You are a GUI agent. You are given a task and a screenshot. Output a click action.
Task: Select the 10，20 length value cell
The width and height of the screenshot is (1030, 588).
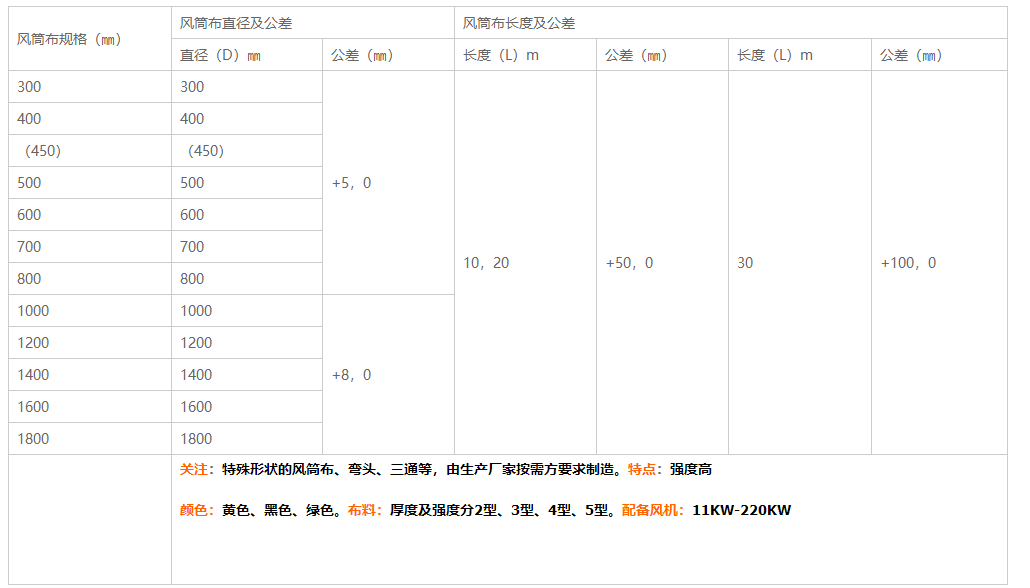486,263
